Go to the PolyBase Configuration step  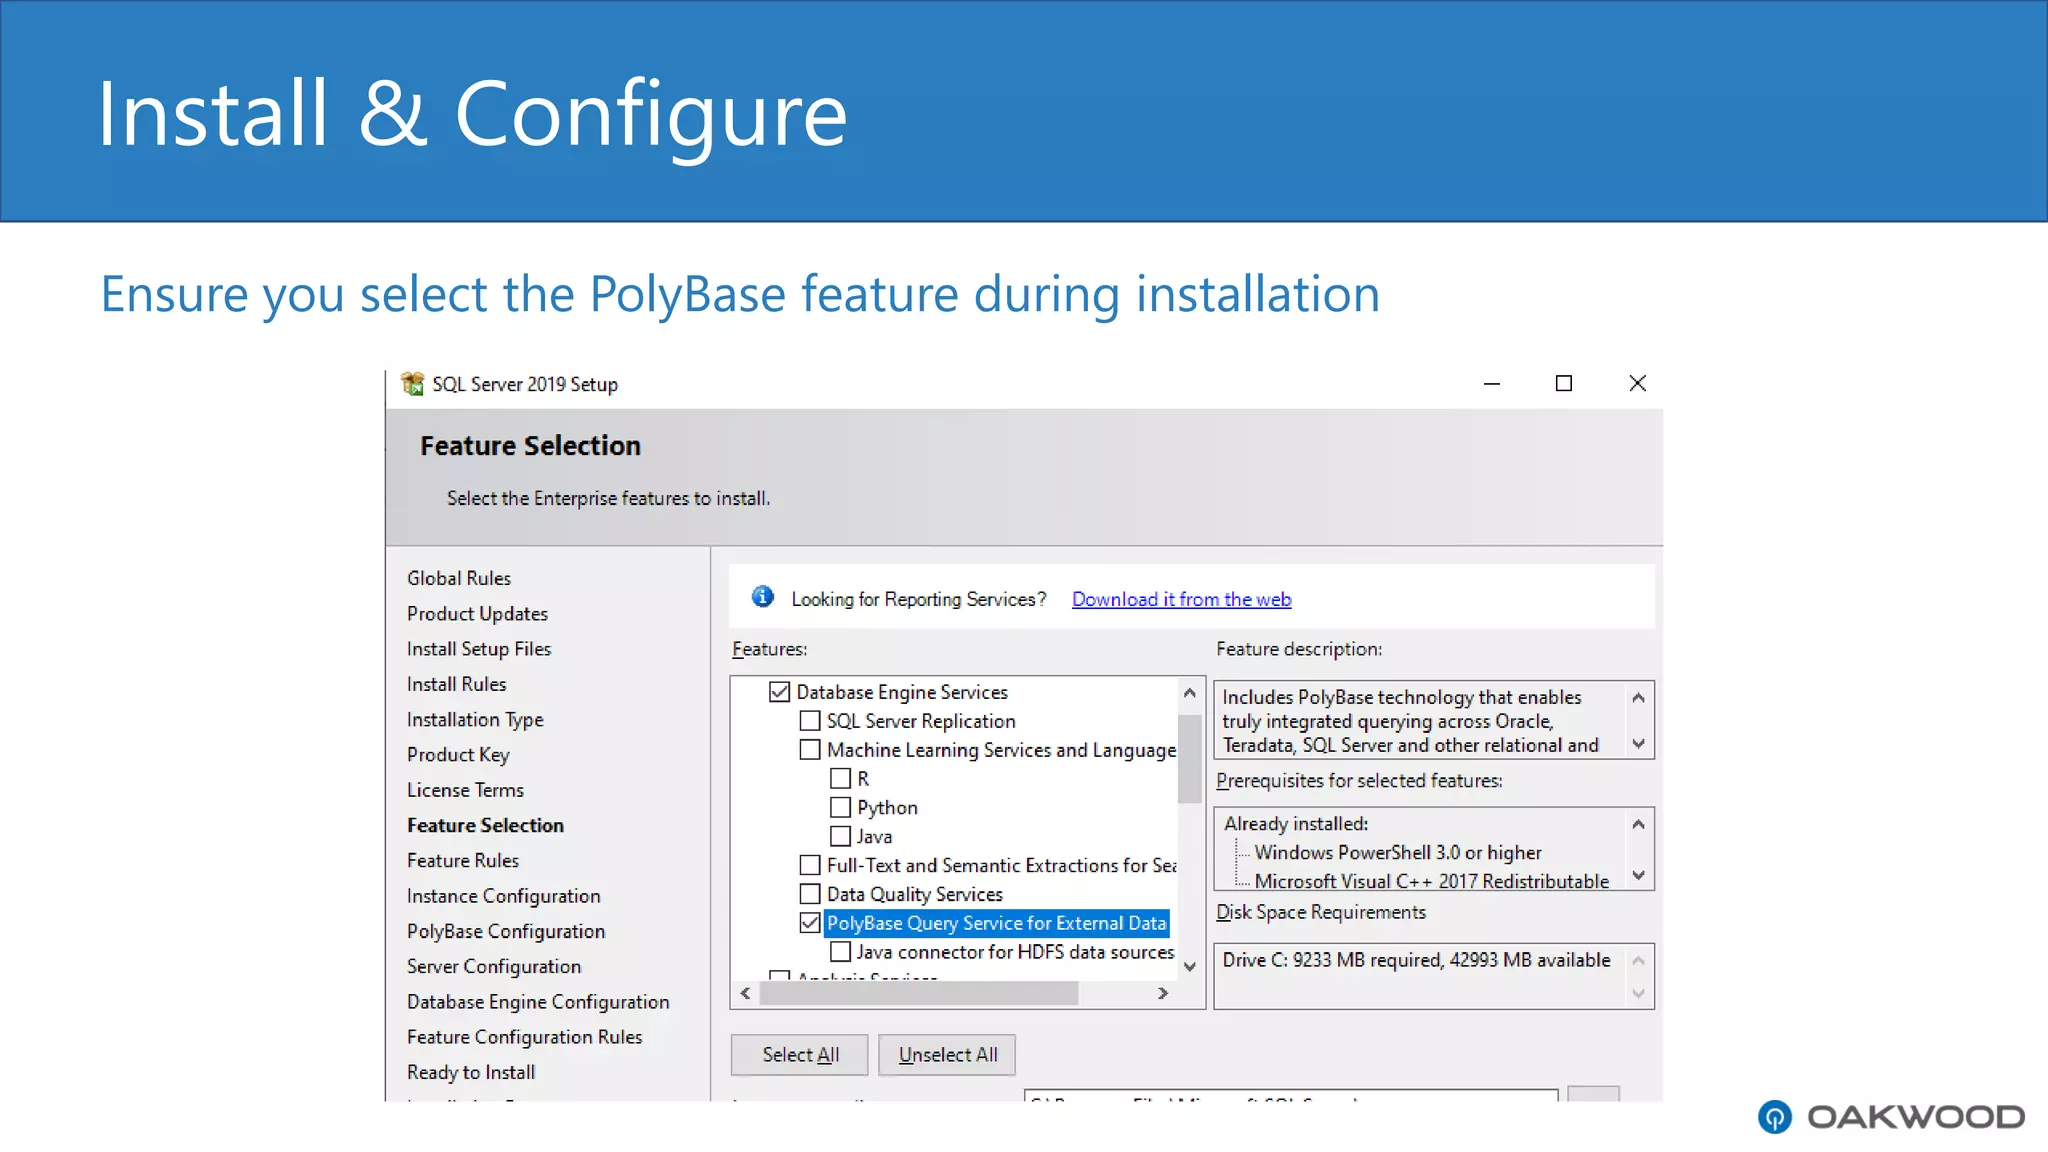[505, 931]
